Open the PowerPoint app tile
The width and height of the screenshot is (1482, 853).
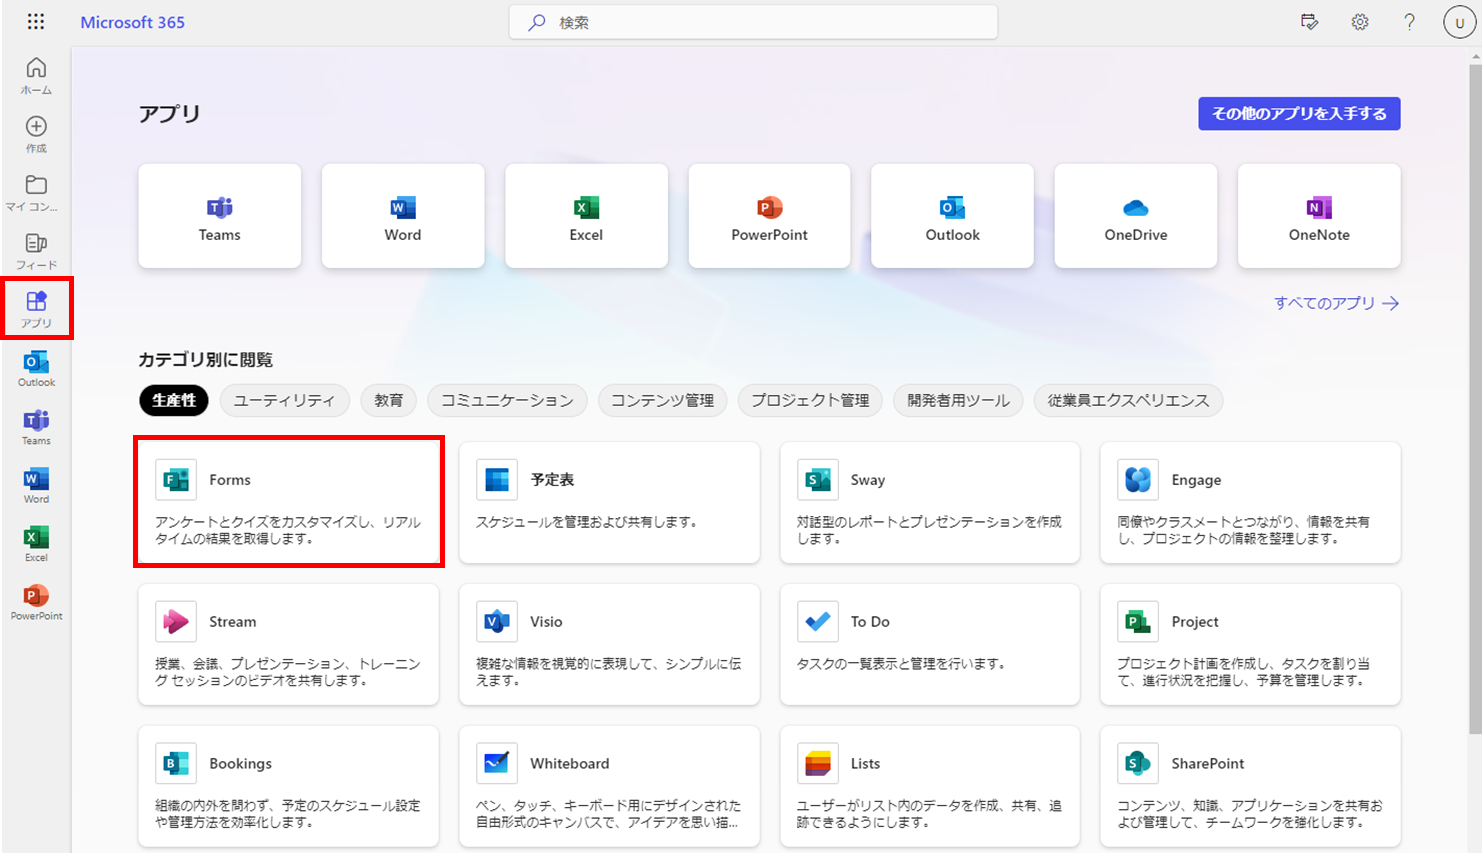(769, 216)
